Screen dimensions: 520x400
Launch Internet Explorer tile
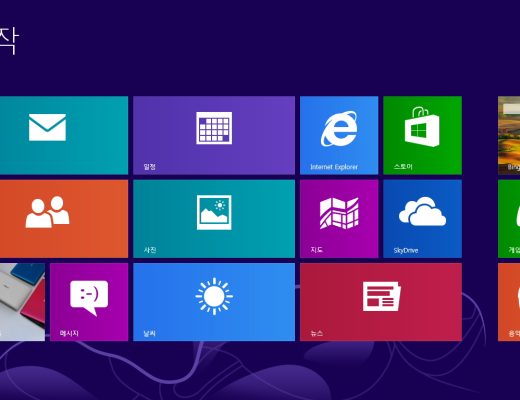point(339,135)
